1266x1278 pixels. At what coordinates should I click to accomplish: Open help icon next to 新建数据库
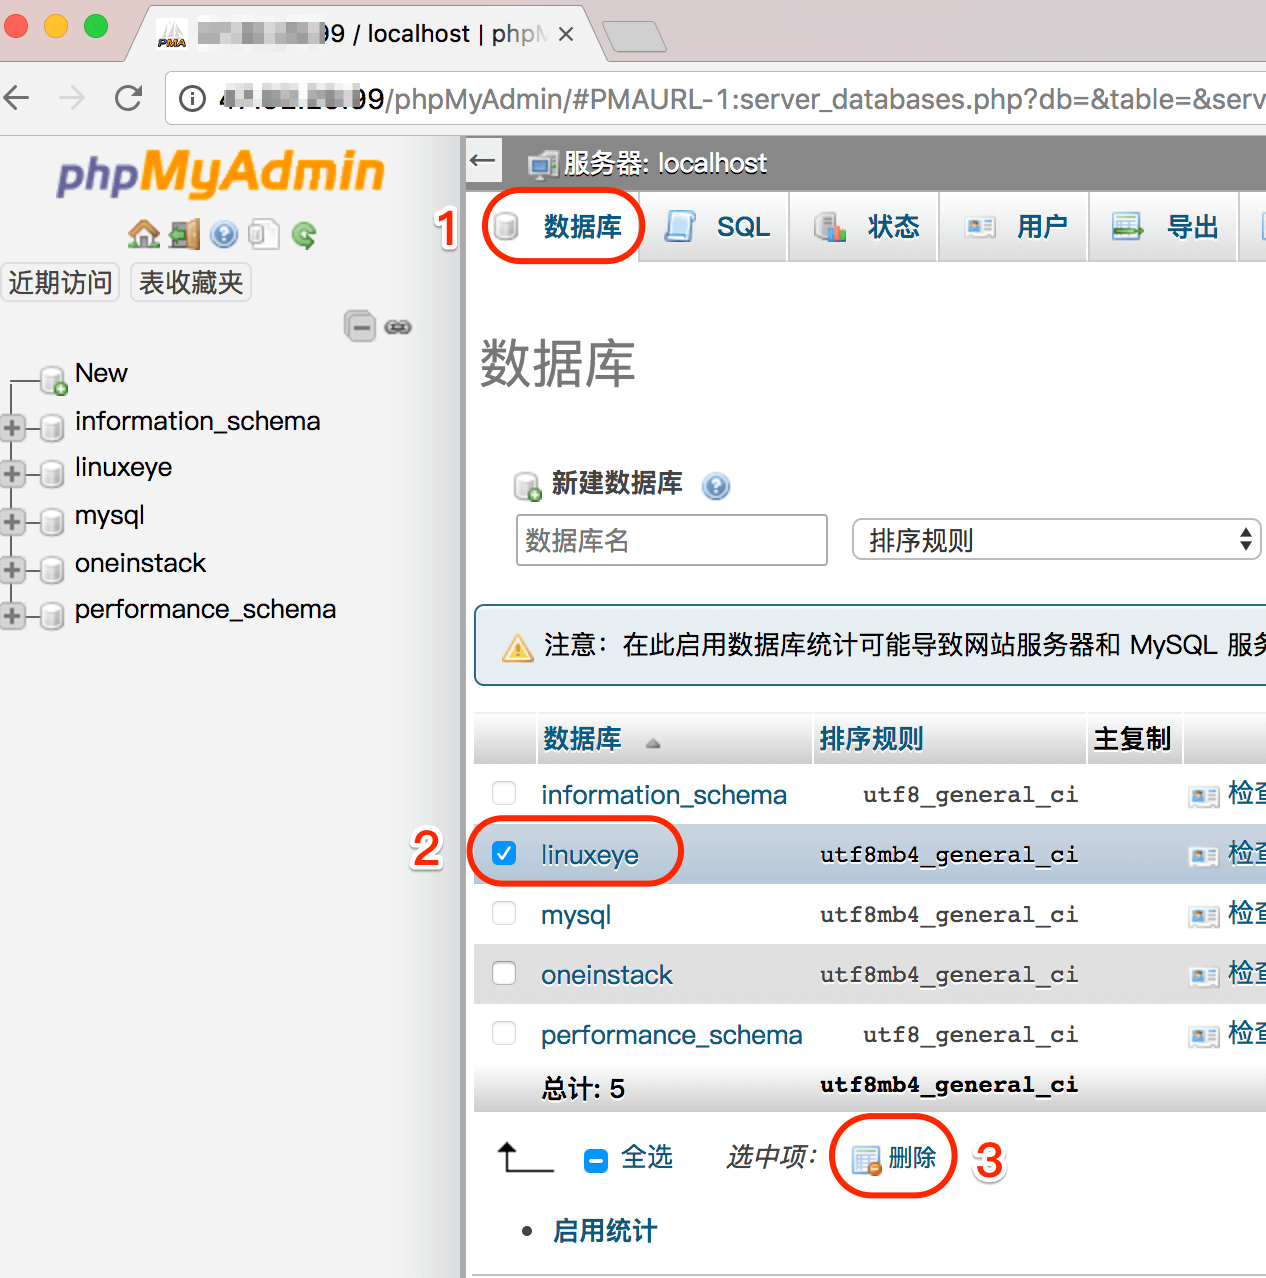tap(716, 486)
